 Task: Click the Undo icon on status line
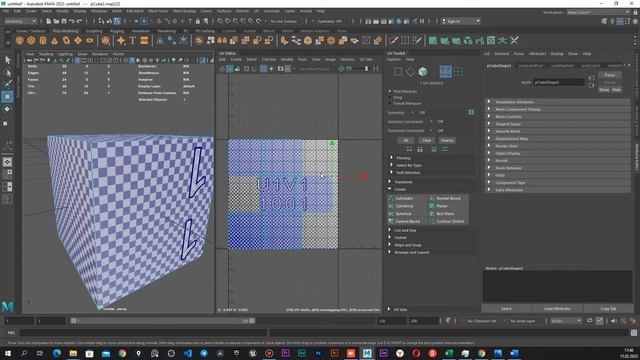(72, 21)
